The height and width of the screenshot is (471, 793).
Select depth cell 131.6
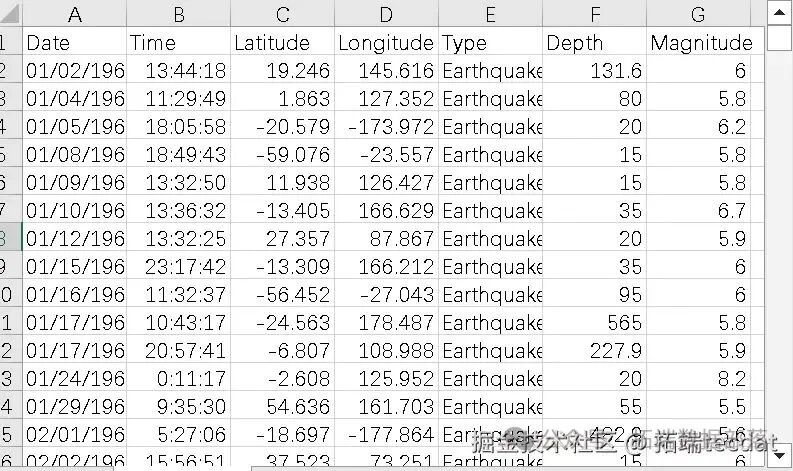595,70
